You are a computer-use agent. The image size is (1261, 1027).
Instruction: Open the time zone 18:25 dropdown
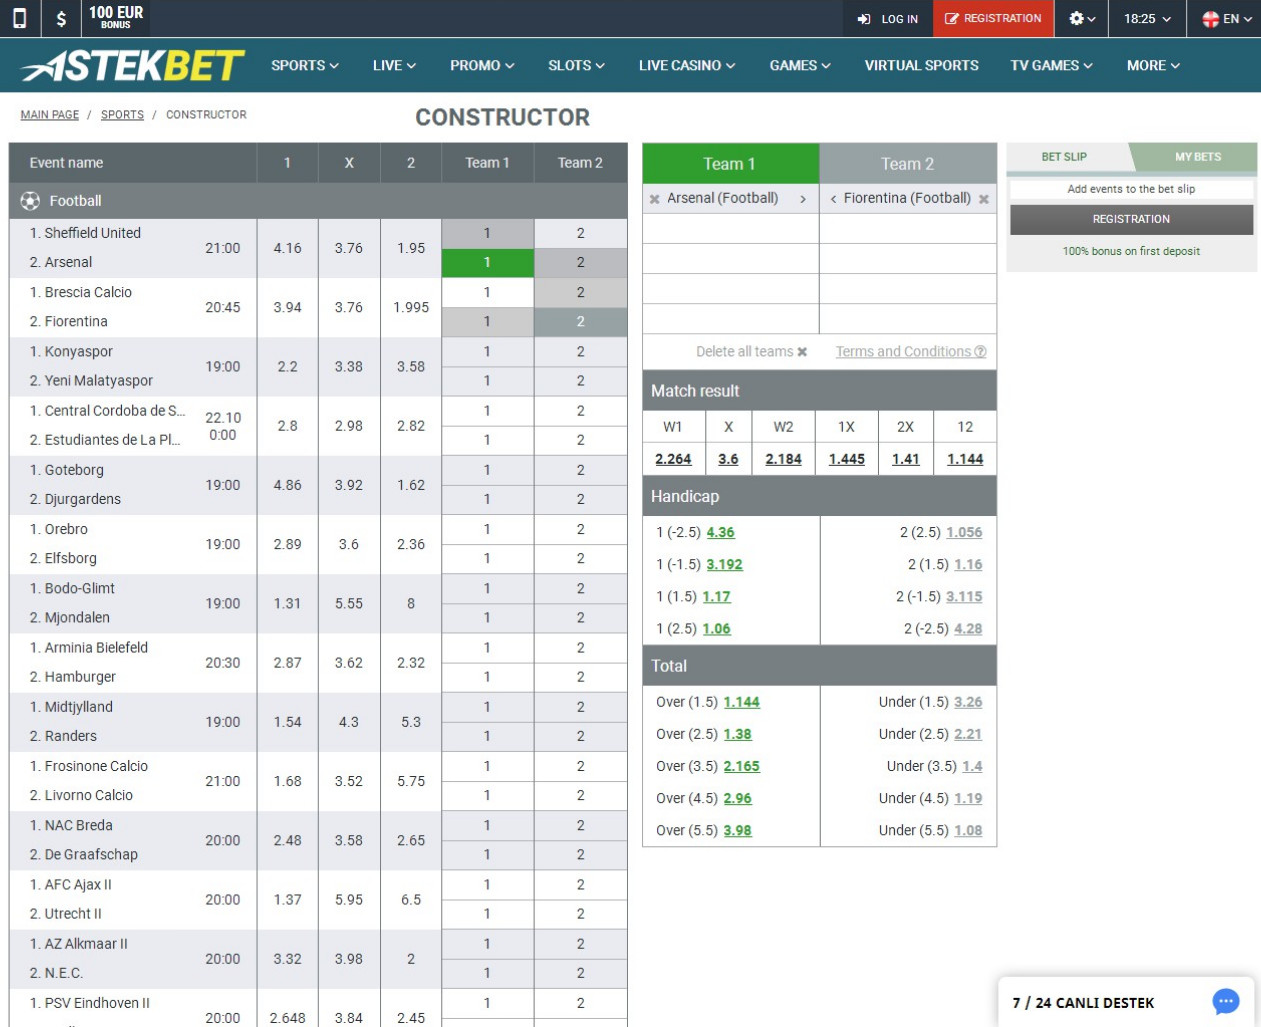[1147, 18]
